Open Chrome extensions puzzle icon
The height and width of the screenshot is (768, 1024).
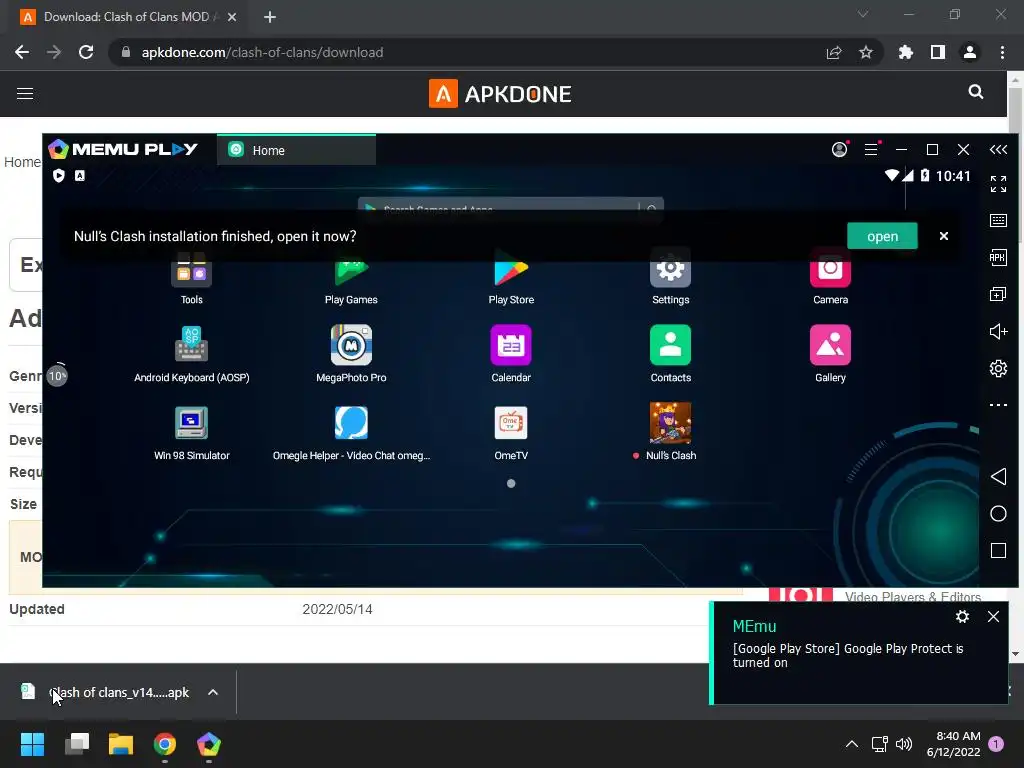click(x=905, y=52)
